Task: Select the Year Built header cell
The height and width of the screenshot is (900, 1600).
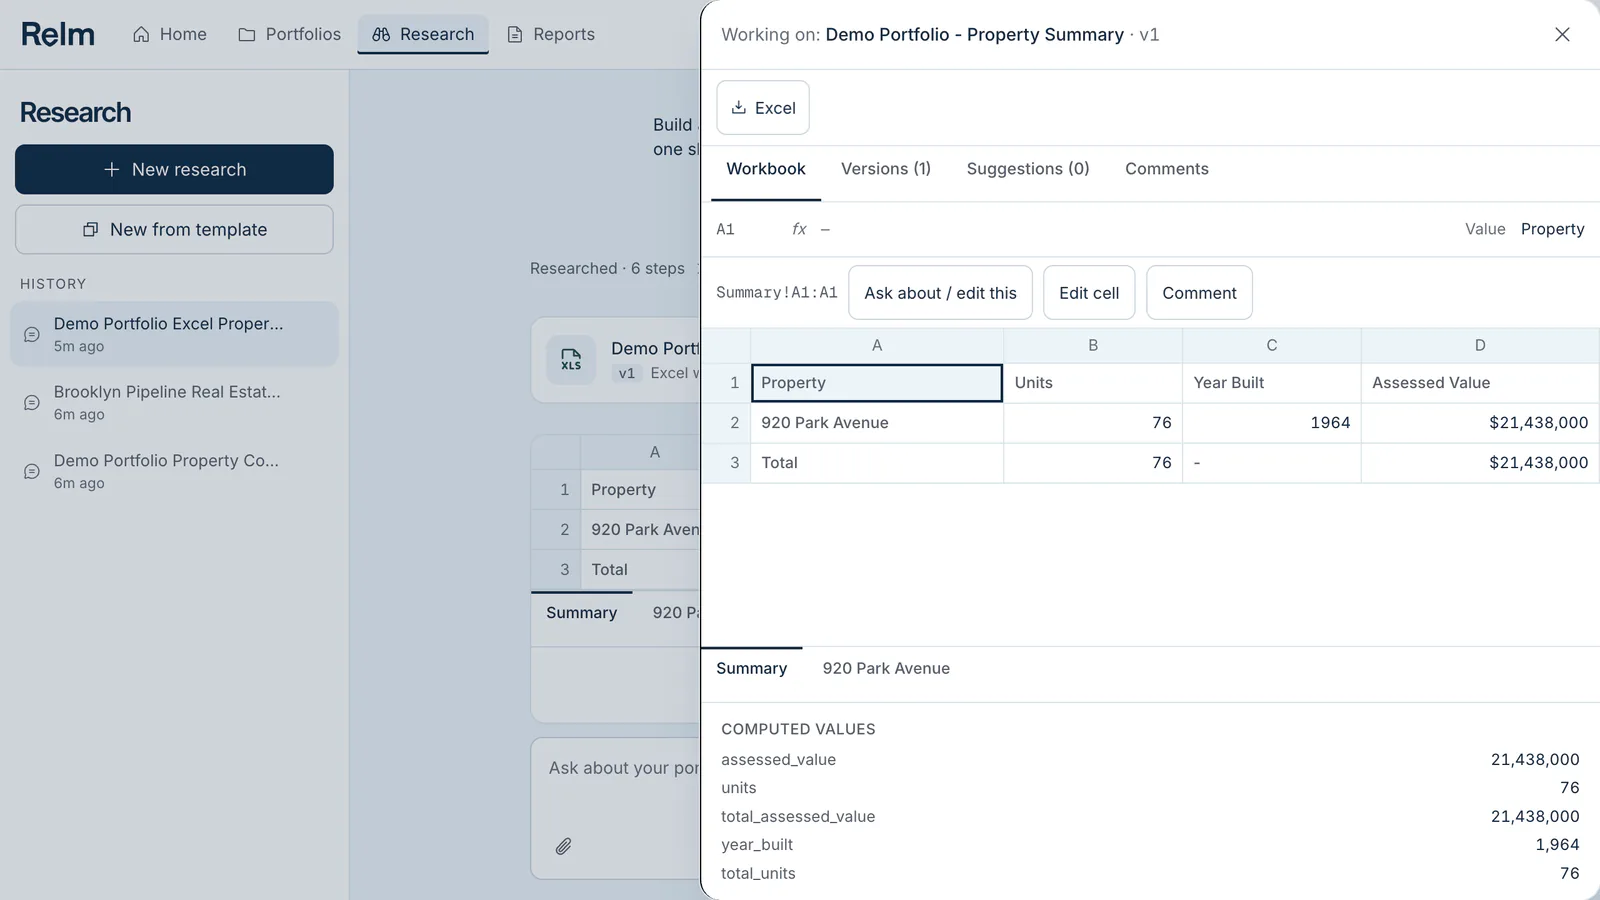Action: click(x=1272, y=383)
